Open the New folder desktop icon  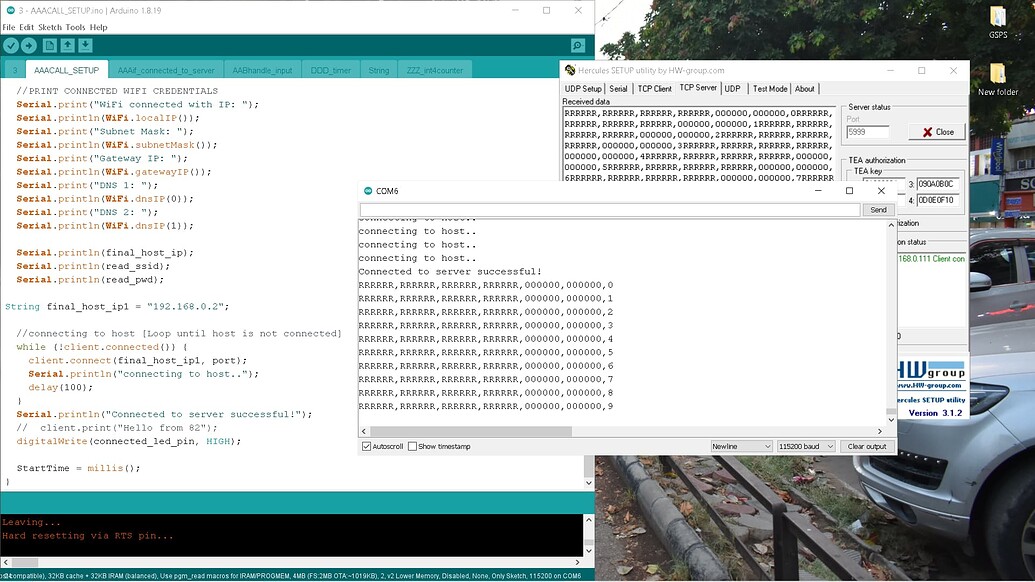(x=999, y=75)
